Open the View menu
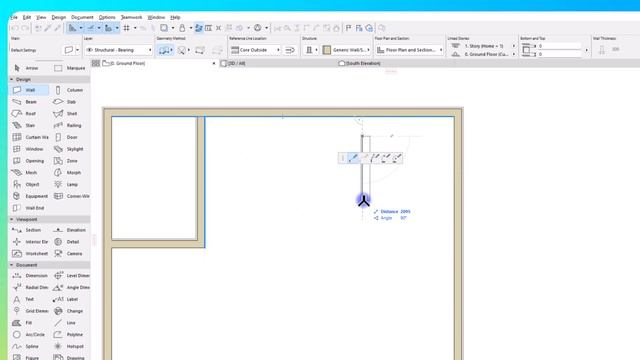Image resolution: width=640 pixels, height=360 pixels. tap(41, 18)
